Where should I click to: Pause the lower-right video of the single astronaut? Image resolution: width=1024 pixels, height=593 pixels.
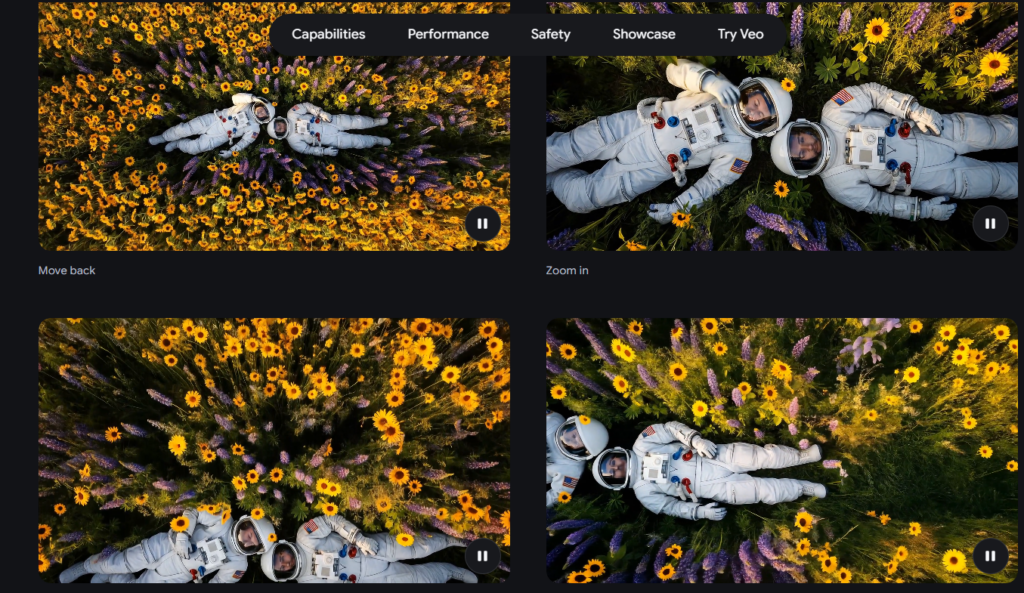pyautogui.click(x=990, y=556)
